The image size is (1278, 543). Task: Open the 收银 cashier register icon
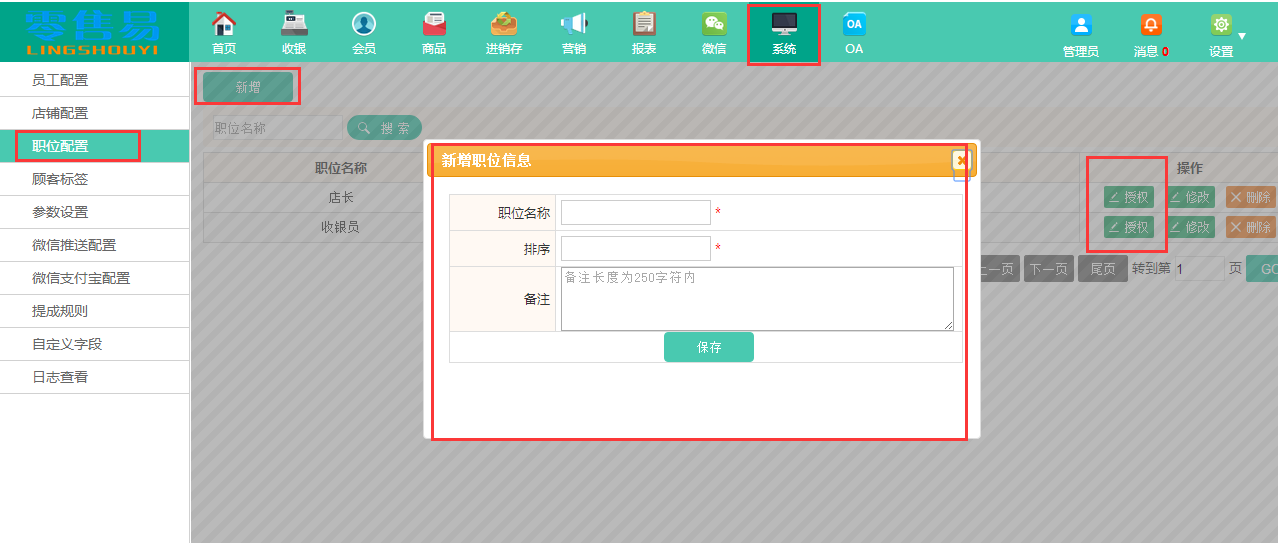click(x=294, y=24)
